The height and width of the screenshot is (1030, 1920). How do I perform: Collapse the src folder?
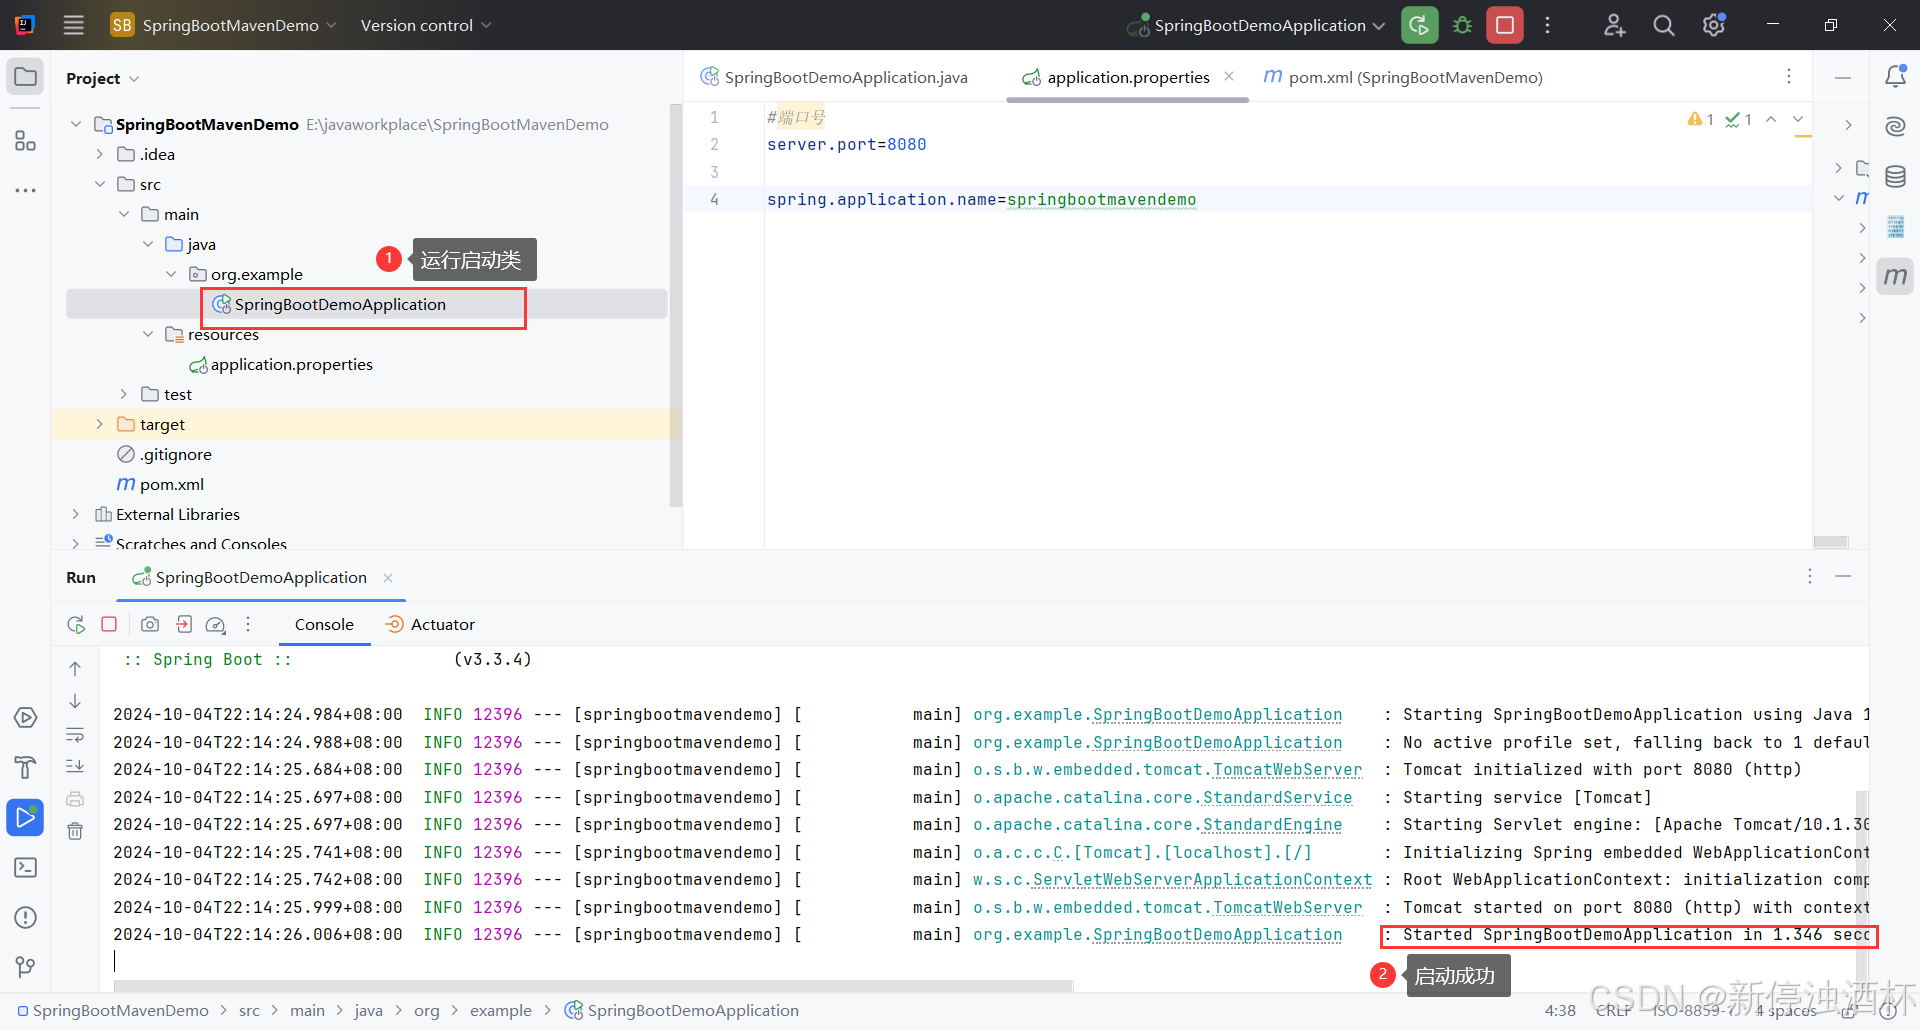coord(99,184)
